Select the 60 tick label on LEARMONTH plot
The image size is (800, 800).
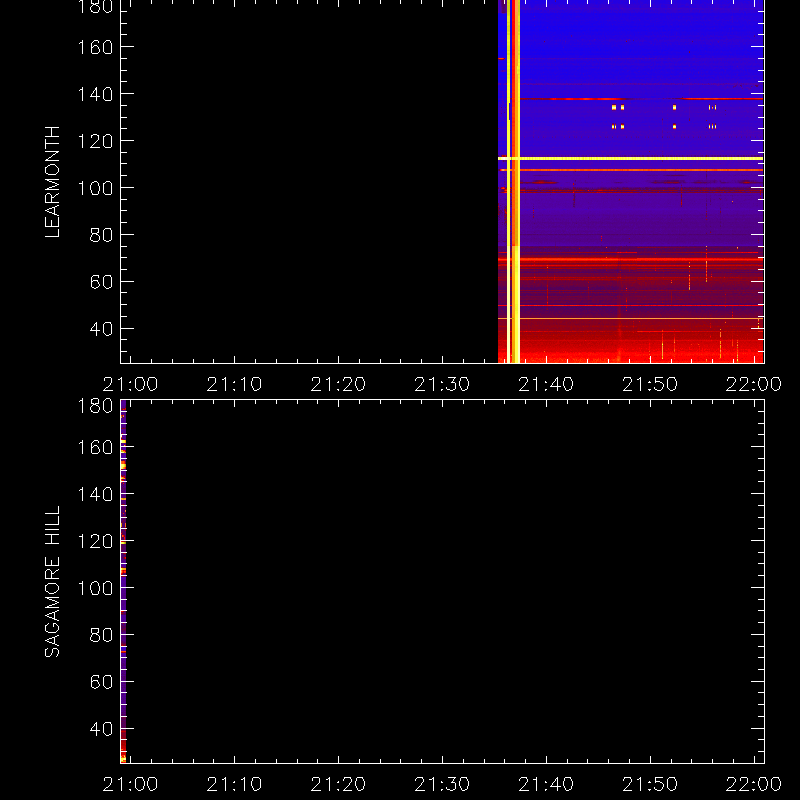coord(101,282)
